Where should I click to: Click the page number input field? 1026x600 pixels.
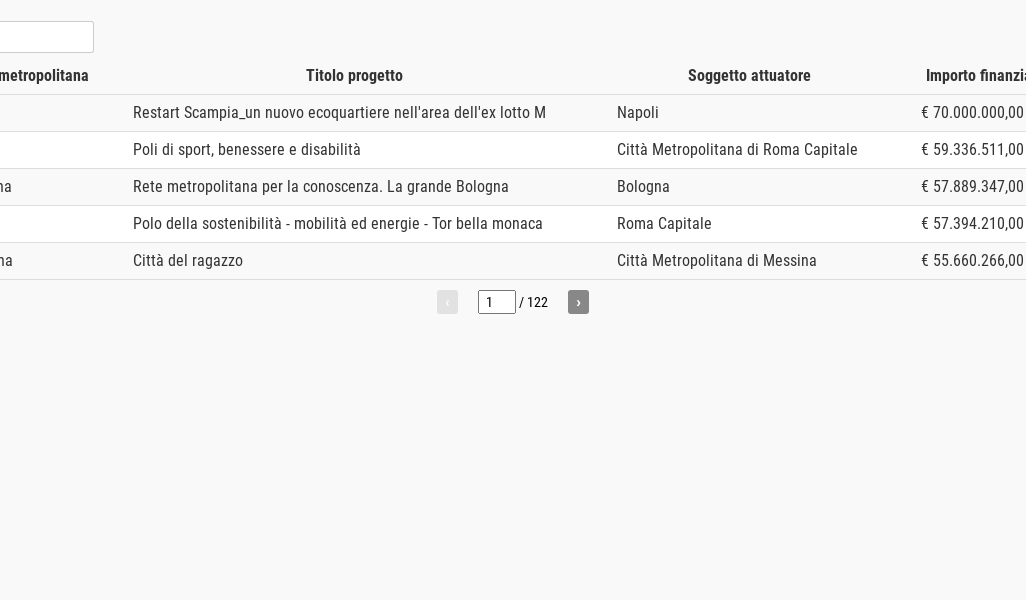tap(497, 302)
